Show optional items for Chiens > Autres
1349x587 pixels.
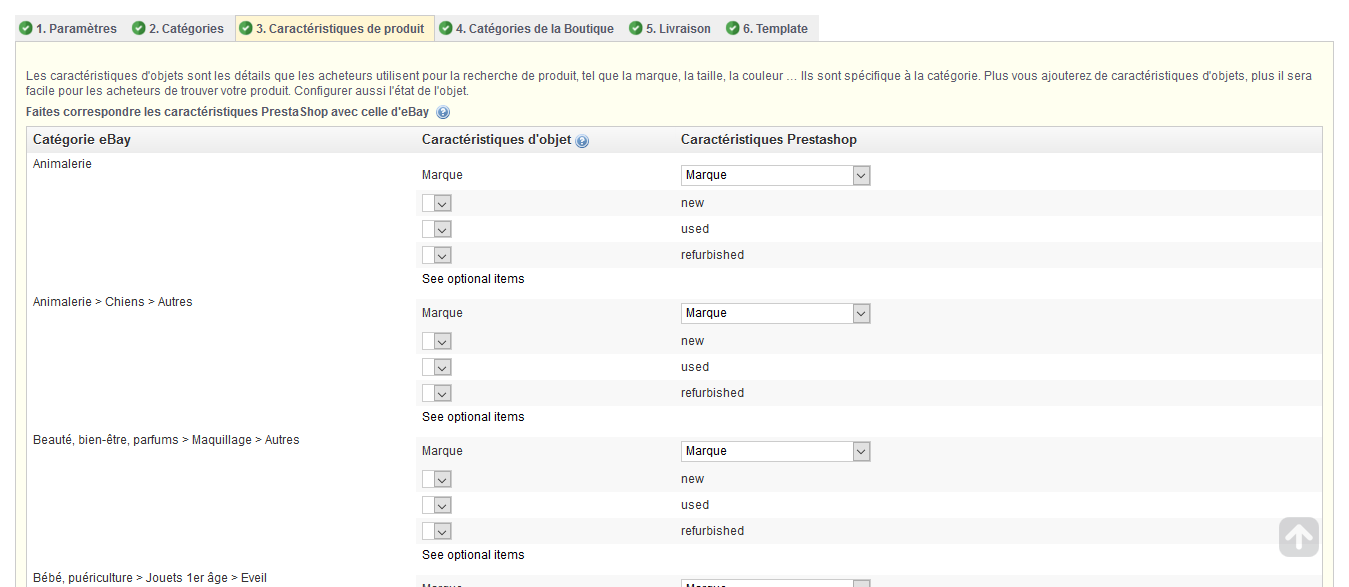(473, 417)
